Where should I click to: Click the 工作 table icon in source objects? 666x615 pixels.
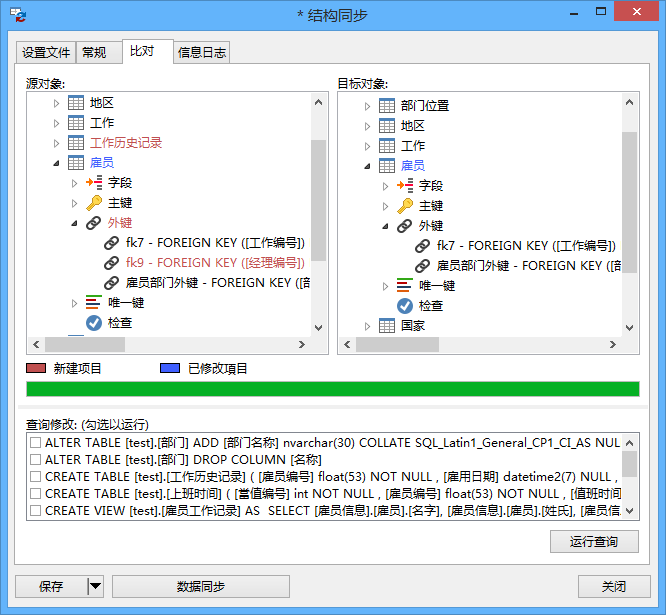(x=76, y=123)
